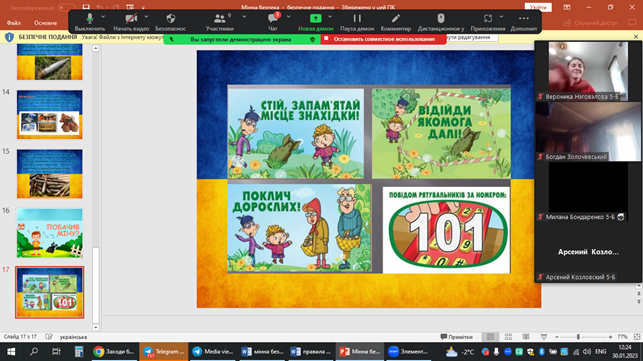Start a new screen share
The height and width of the screenshot is (361, 643).
tap(316, 22)
